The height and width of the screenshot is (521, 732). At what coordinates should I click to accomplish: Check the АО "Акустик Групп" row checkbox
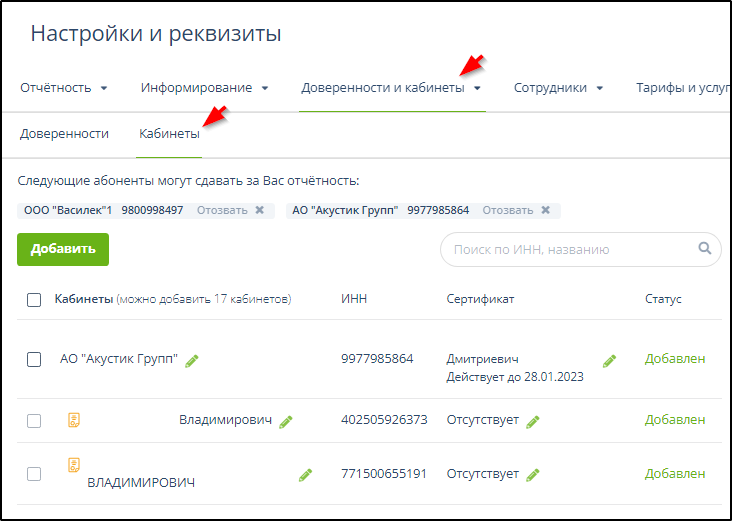pyautogui.click(x=34, y=360)
